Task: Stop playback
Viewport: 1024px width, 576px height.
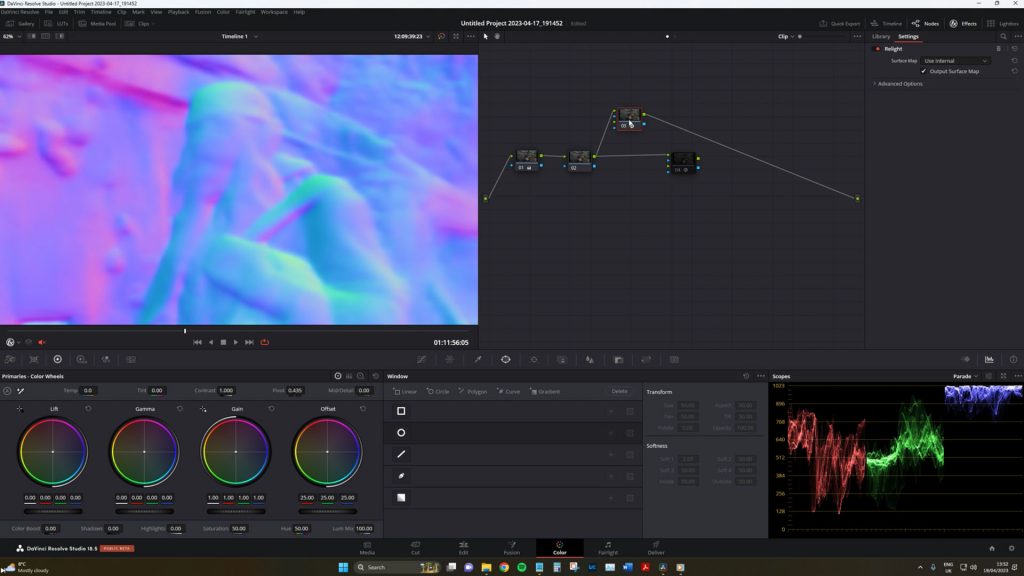Action: pyautogui.click(x=223, y=342)
